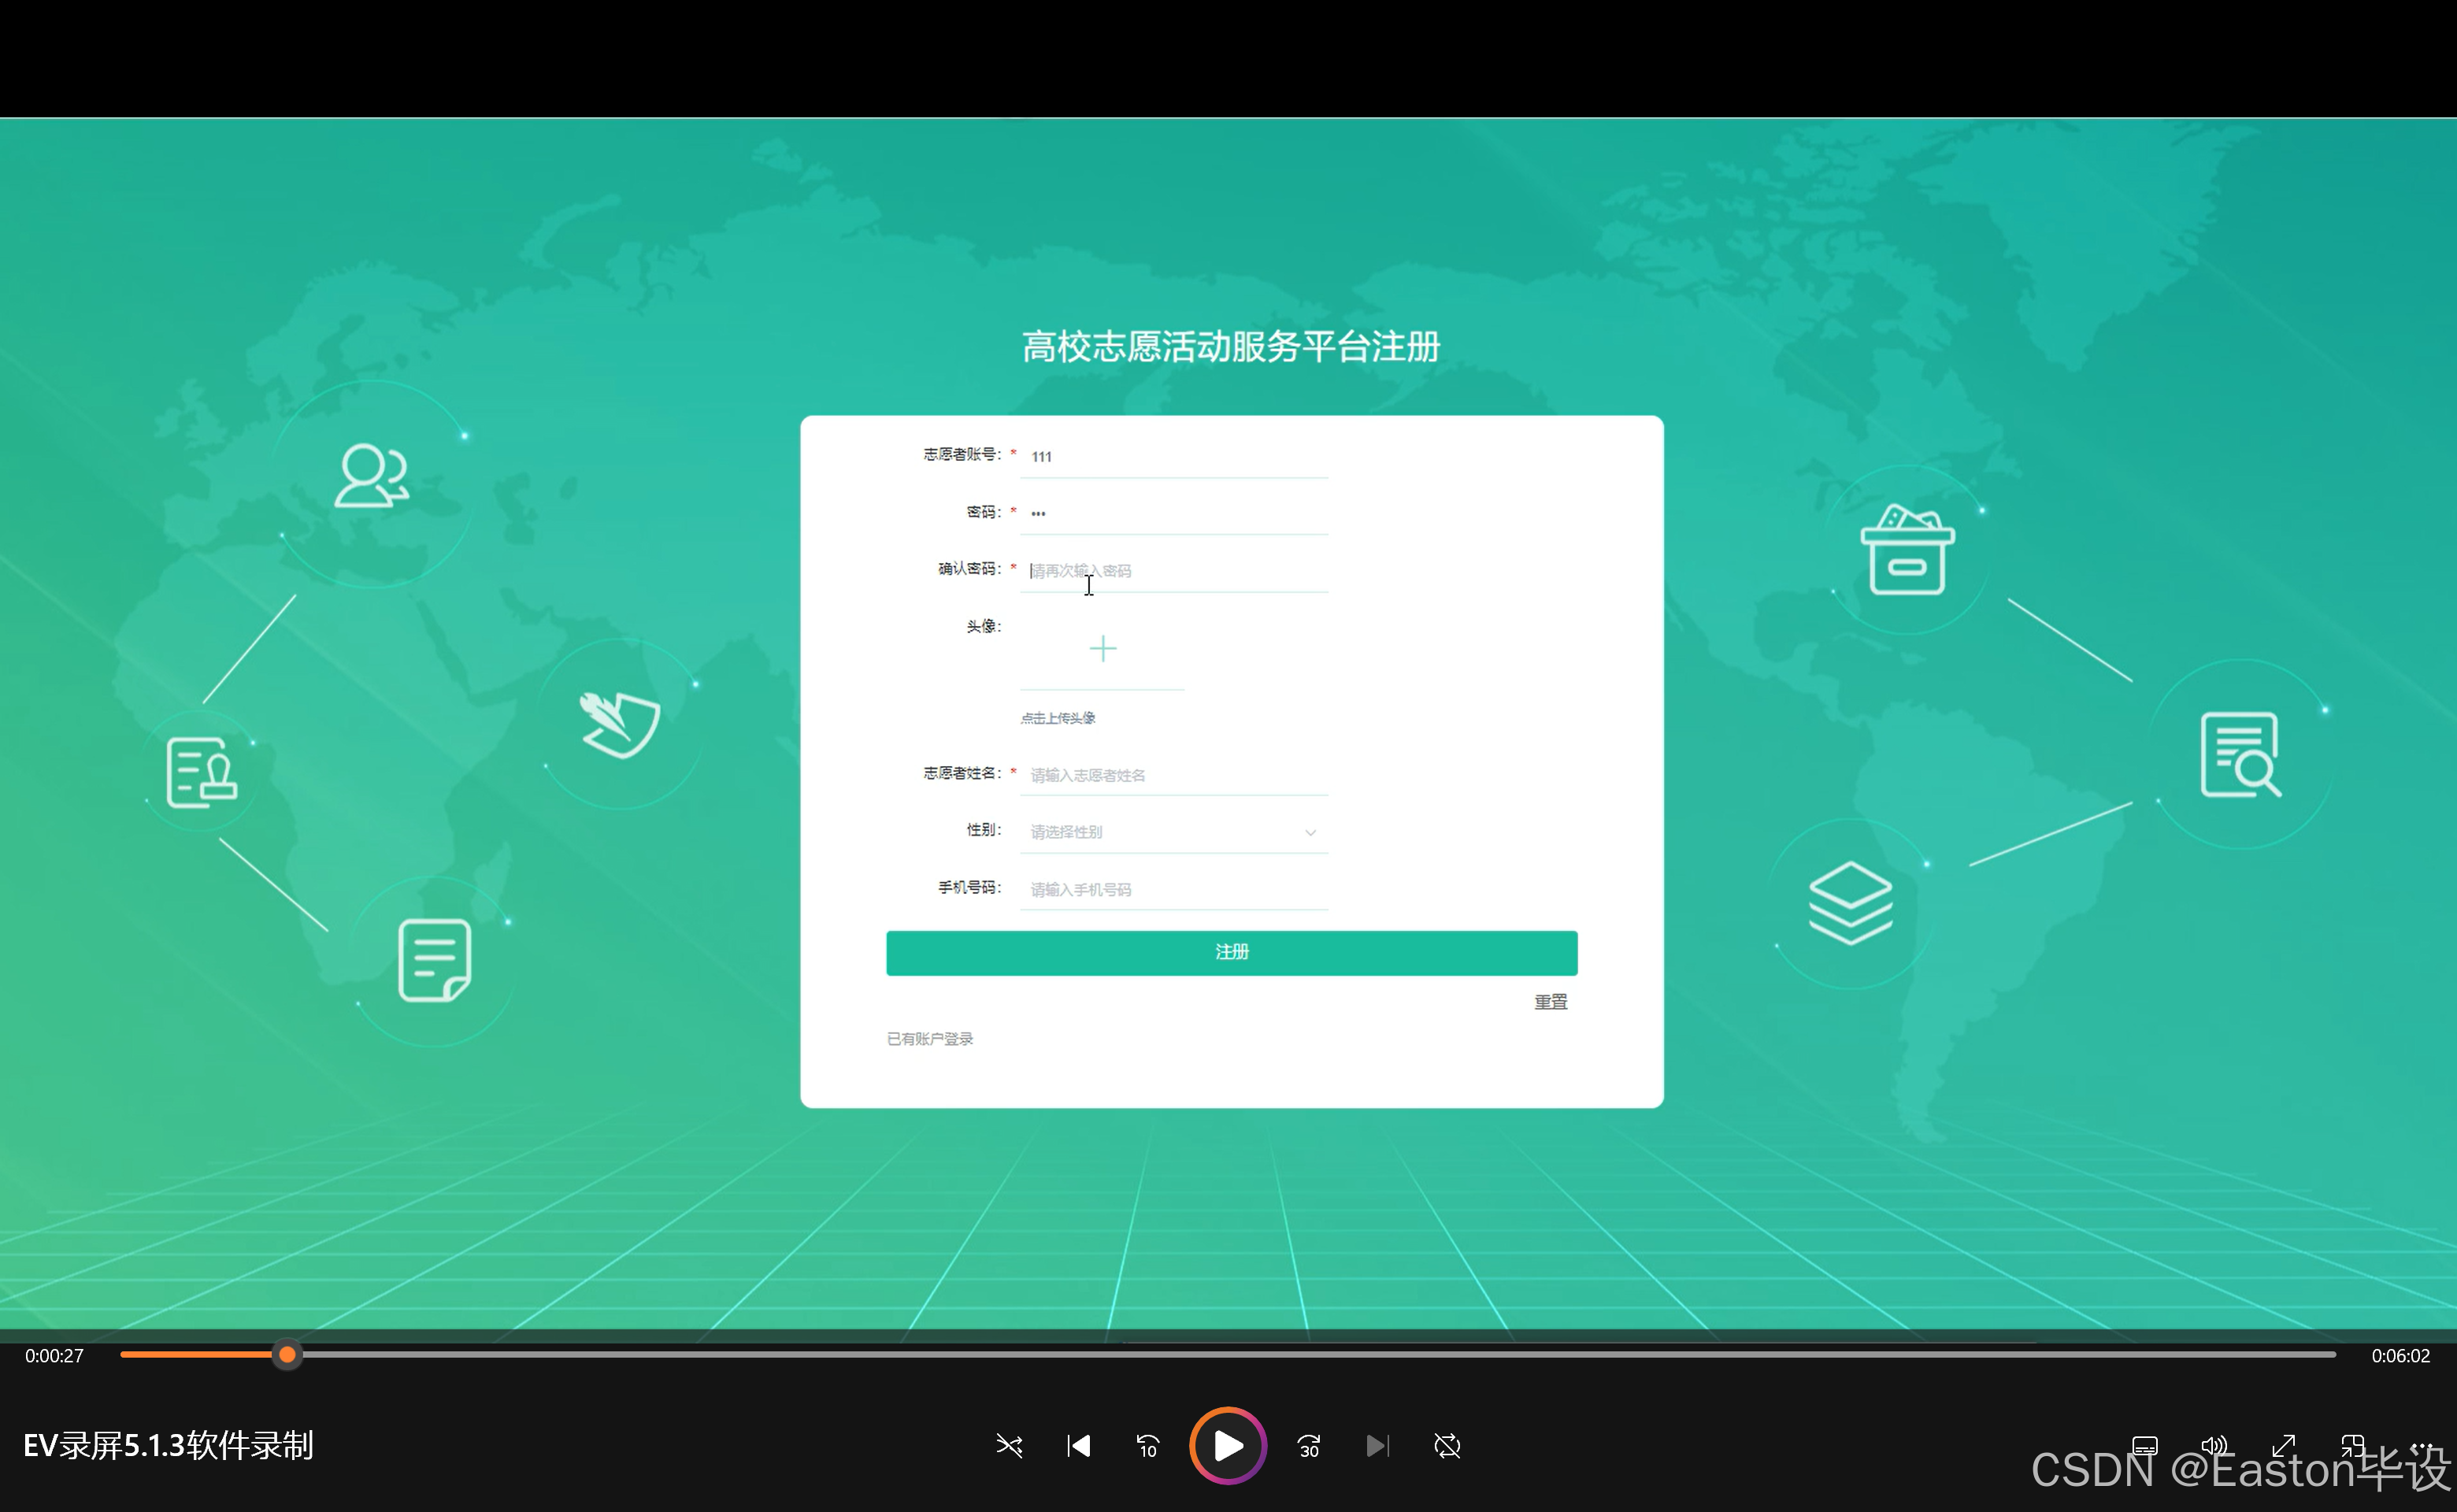Click the upload avatar plus icon
This screenshot has height=1512, width=2457.
tap(1102, 648)
